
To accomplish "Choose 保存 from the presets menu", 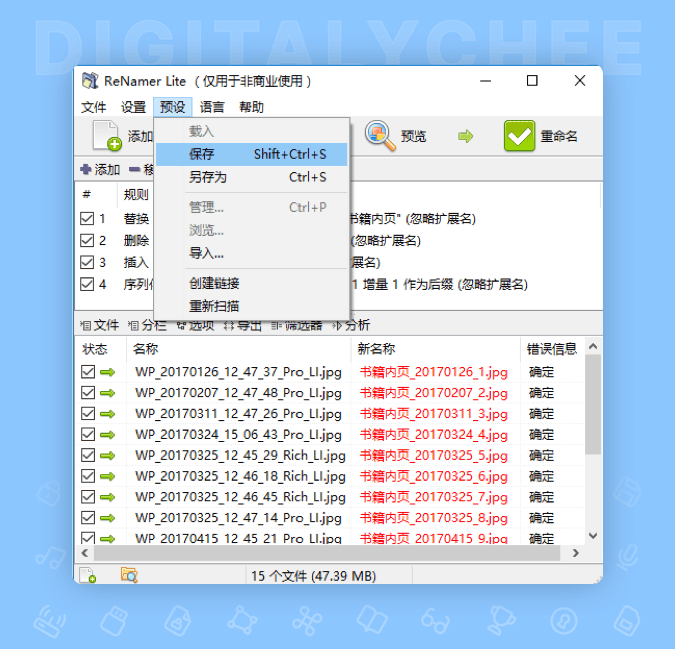I will pyautogui.click(x=252, y=154).
